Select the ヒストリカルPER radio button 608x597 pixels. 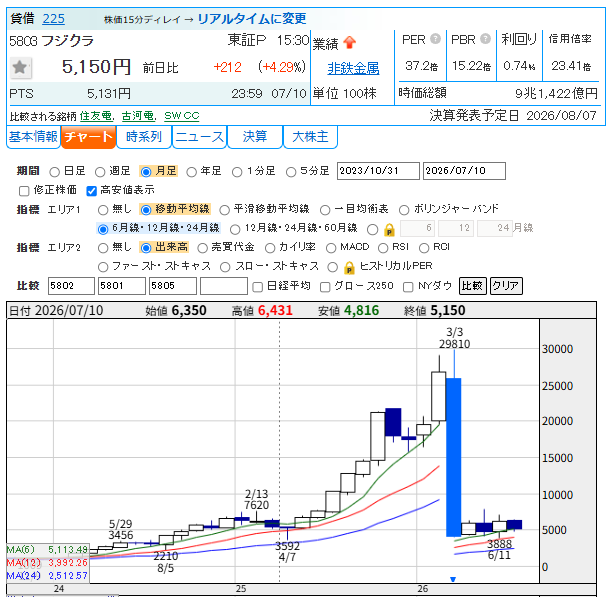[332, 267]
